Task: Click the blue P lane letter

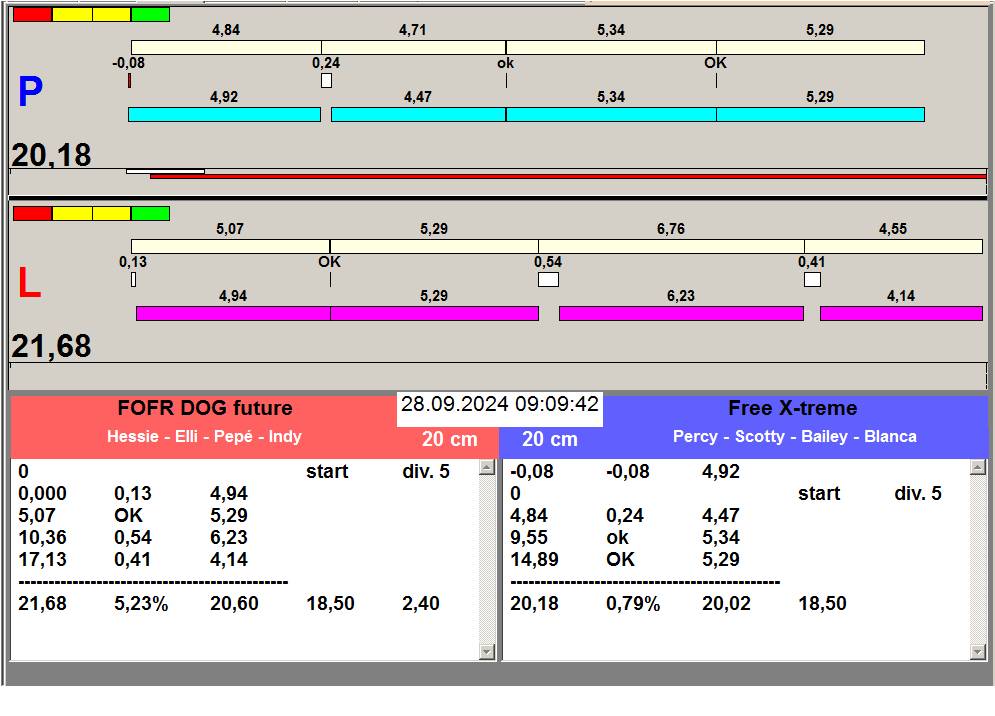Action: pyautogui.click(x=30, y=91)
